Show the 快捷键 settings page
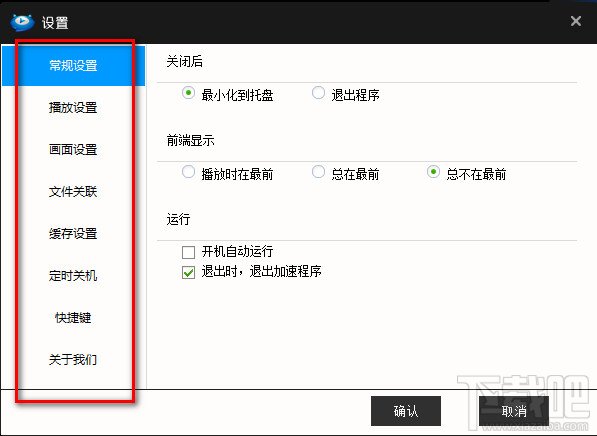 point(73,317)
